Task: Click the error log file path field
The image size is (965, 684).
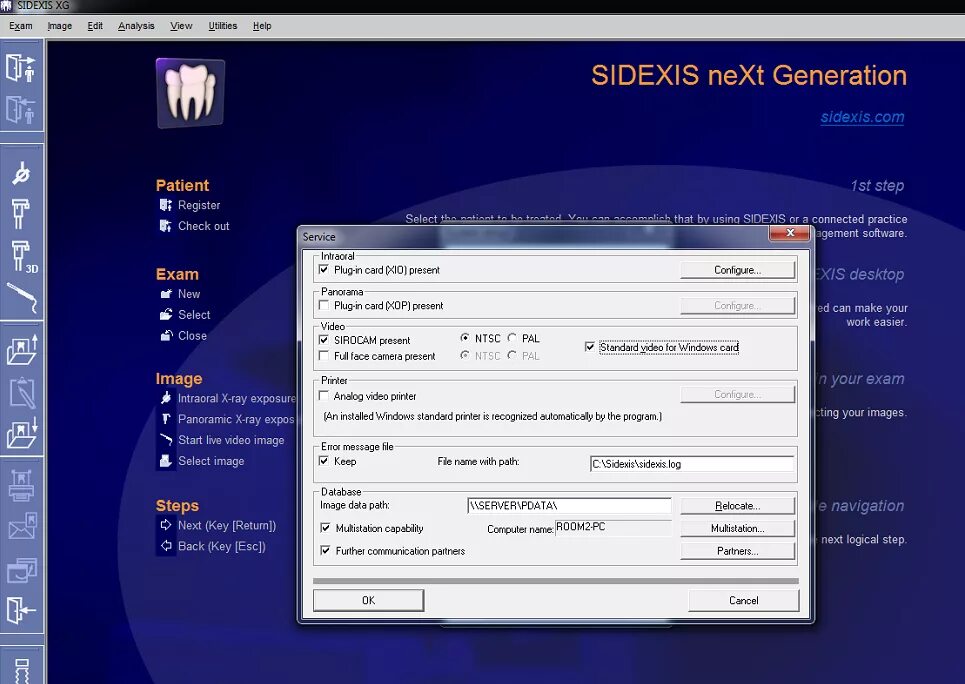Action: [x=692, y=464]
